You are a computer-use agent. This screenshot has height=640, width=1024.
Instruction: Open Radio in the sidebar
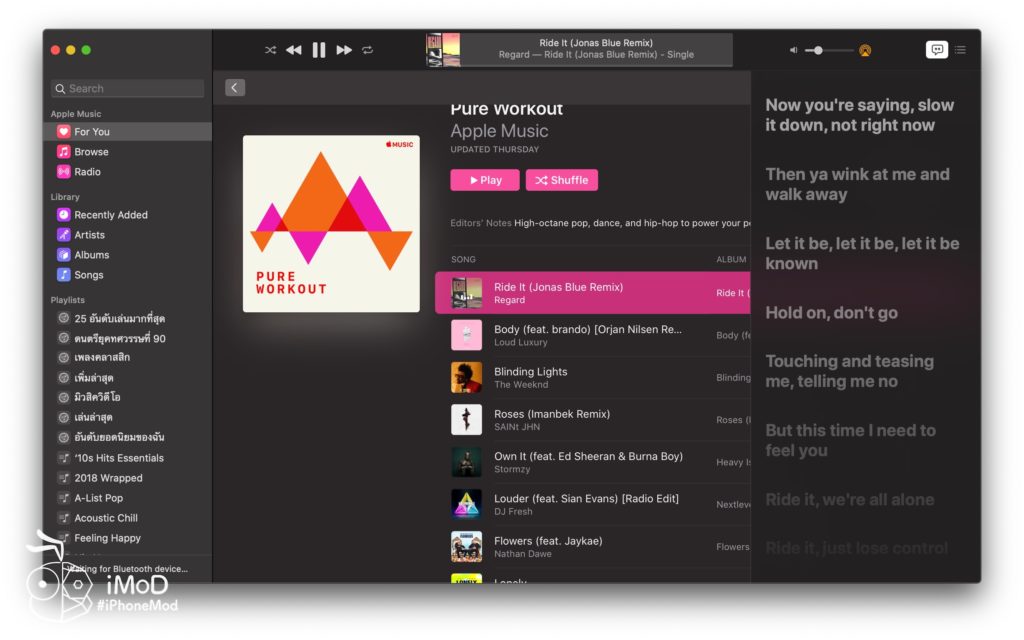coord(87,172)
